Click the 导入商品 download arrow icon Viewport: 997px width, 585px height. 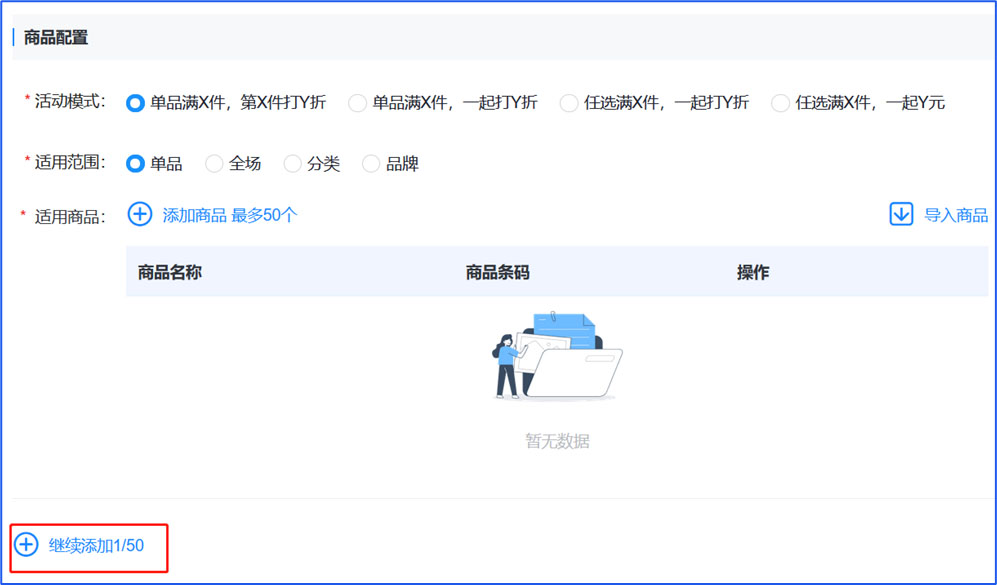[x=901, y=214]
